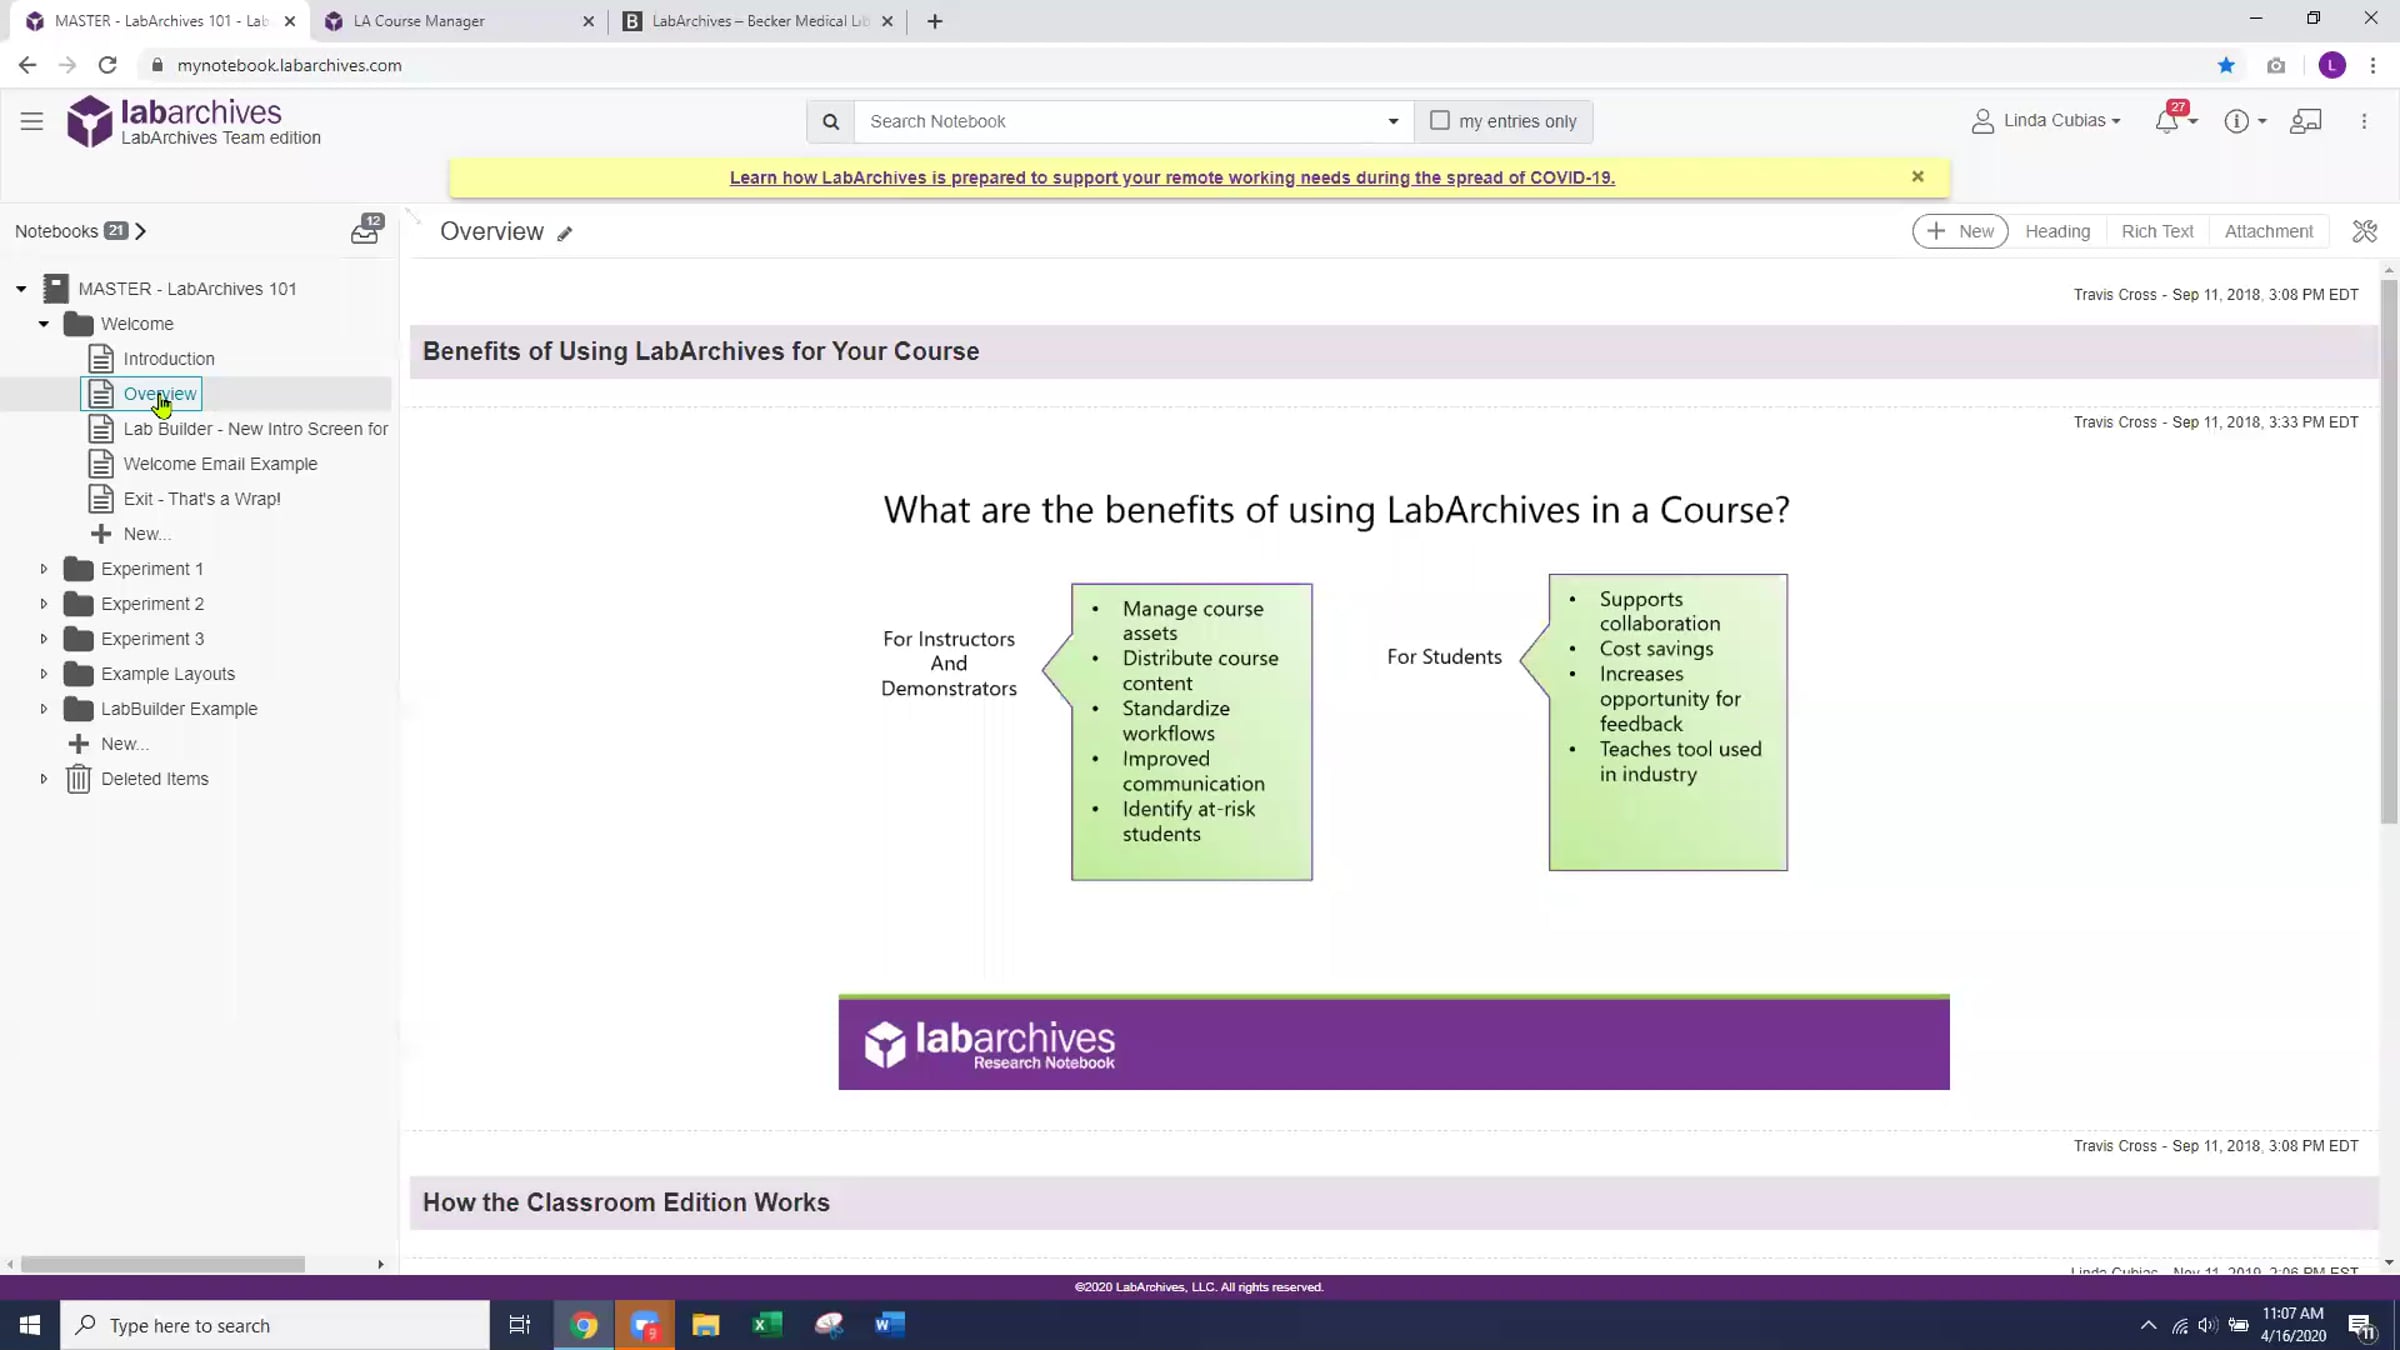Bookmark star icon in address bar
Image resolution: width=2400 pixels, height=1350 pixels.
[2226, 65]
